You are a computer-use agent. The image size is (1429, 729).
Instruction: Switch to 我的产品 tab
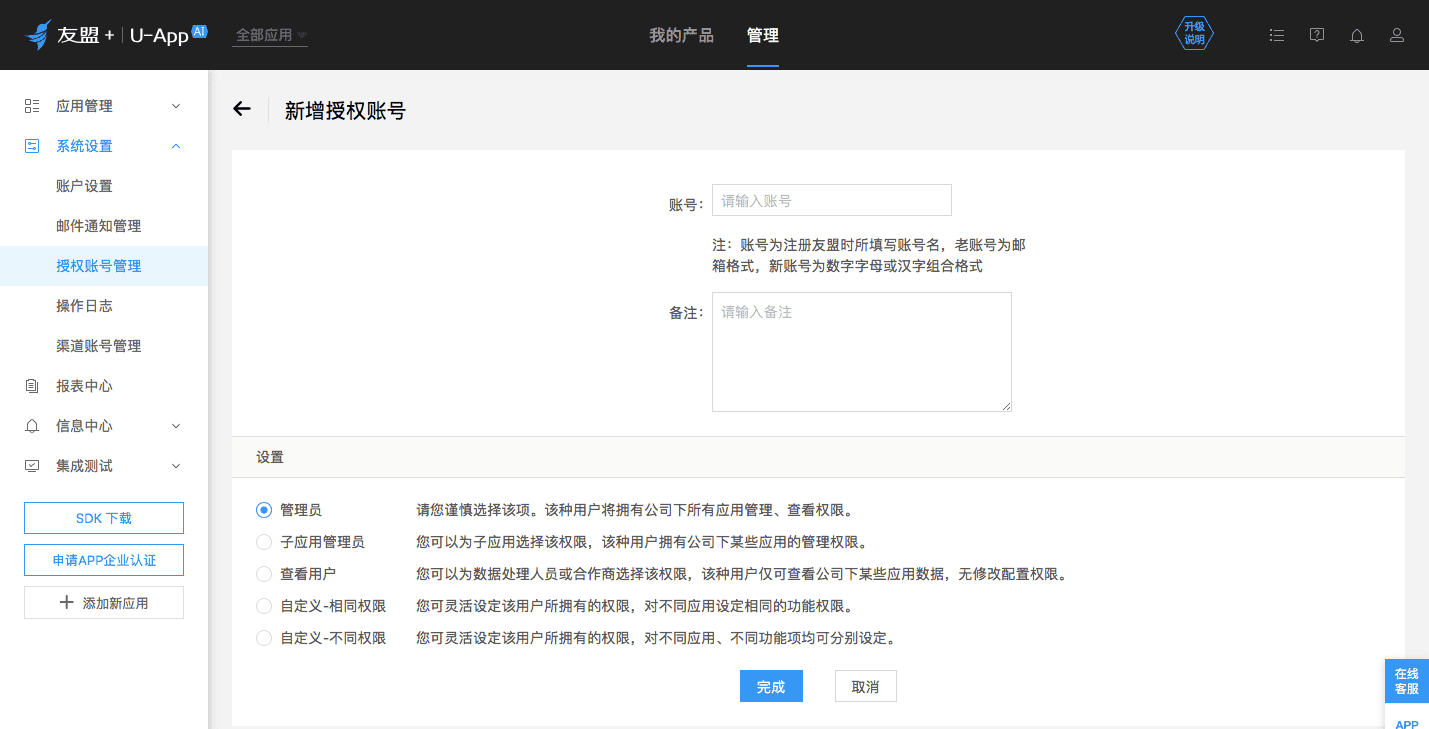pos(681,35)
